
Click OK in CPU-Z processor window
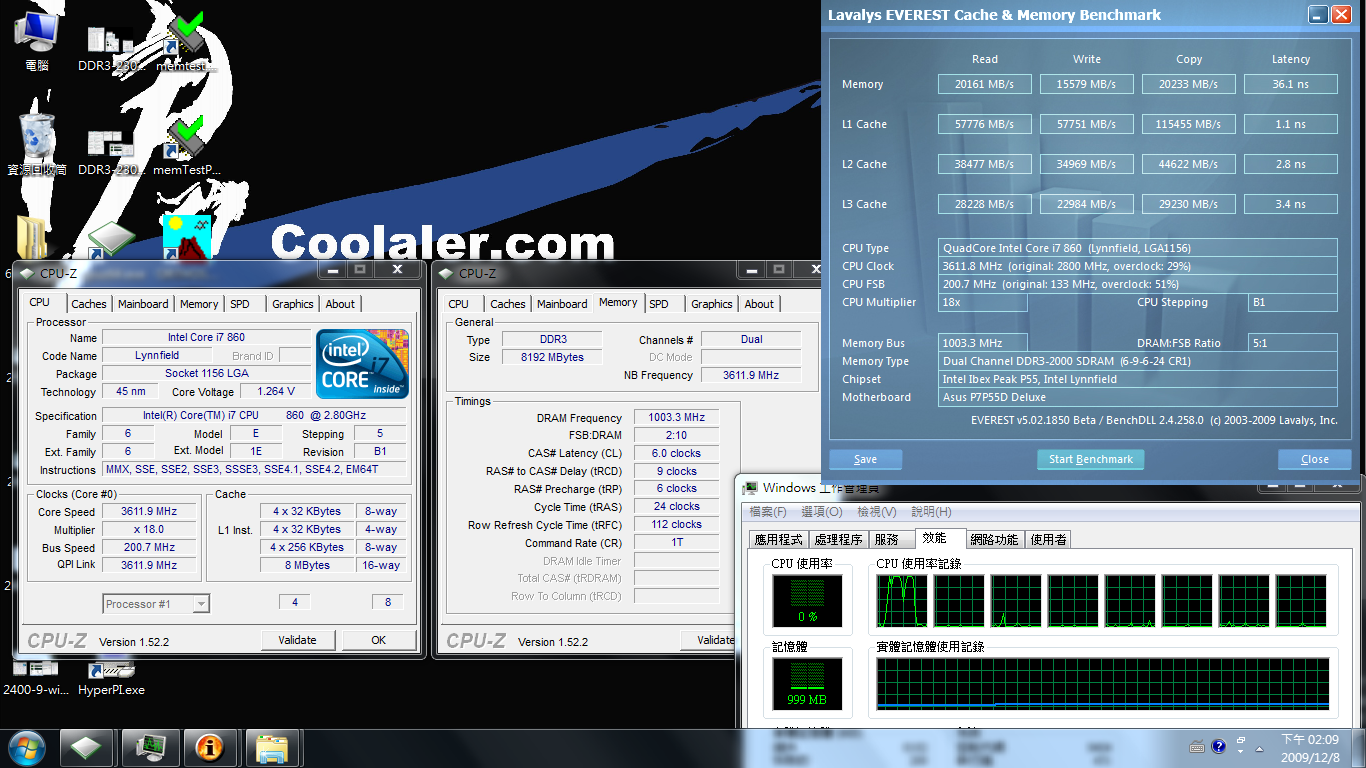pos(379,640)
